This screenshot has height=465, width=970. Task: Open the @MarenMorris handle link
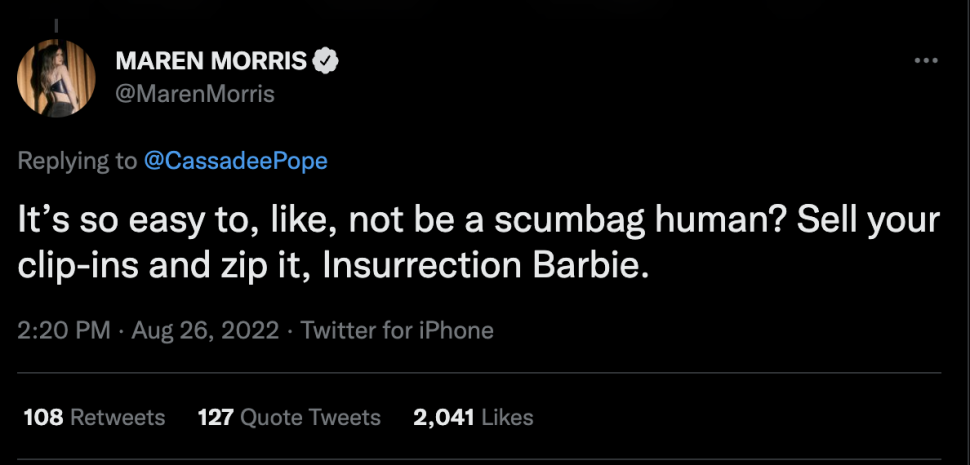click(195, 94)
